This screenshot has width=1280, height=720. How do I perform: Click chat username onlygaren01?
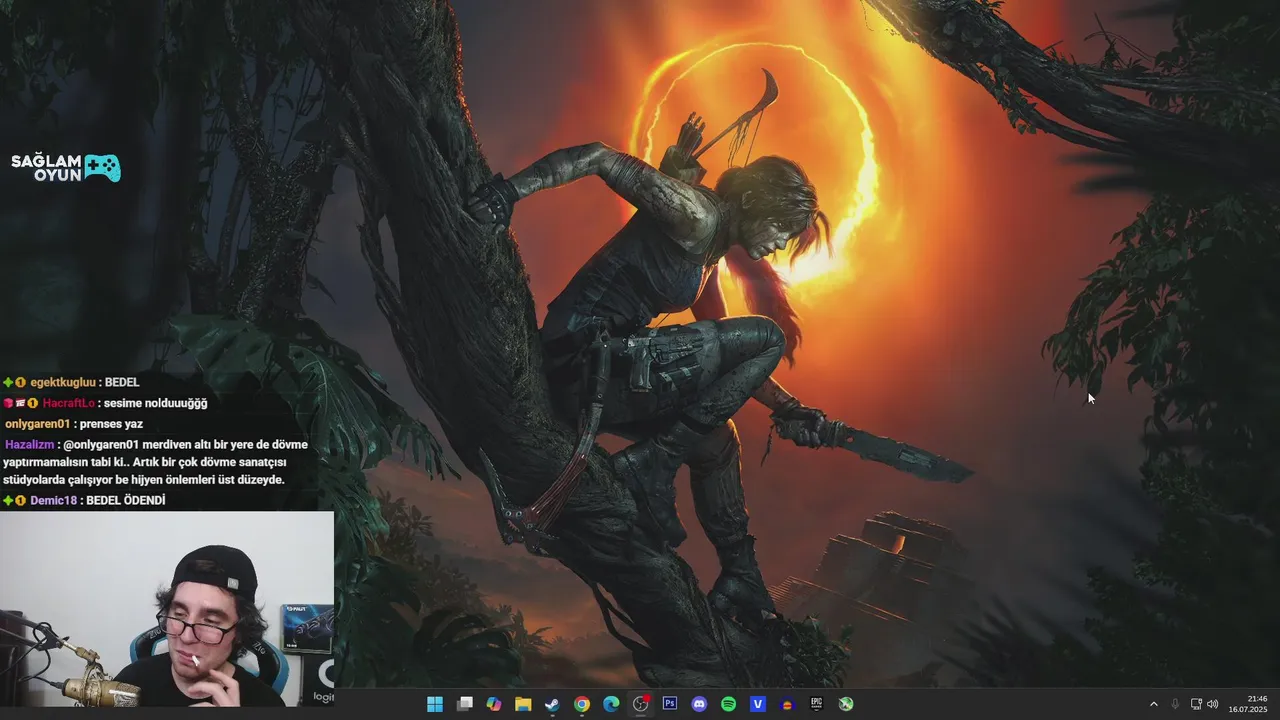click(x=37, y=424)
